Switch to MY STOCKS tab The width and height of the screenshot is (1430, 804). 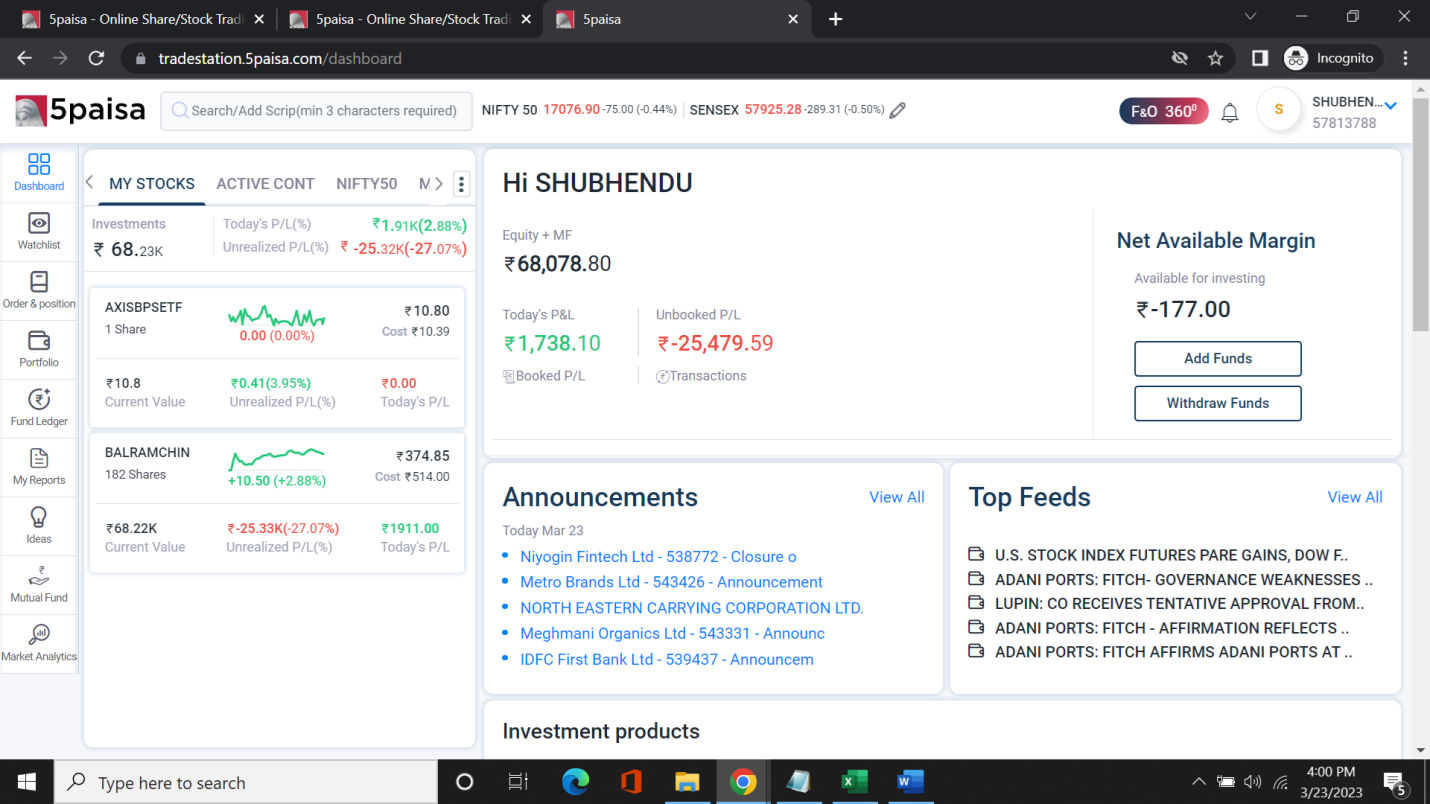pos(152,184)
